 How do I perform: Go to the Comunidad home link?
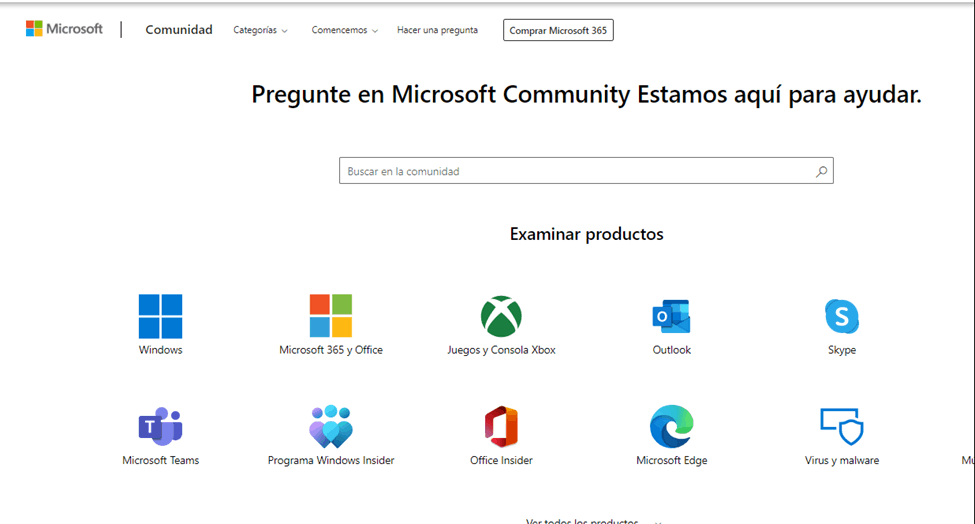tap(178, 29)
